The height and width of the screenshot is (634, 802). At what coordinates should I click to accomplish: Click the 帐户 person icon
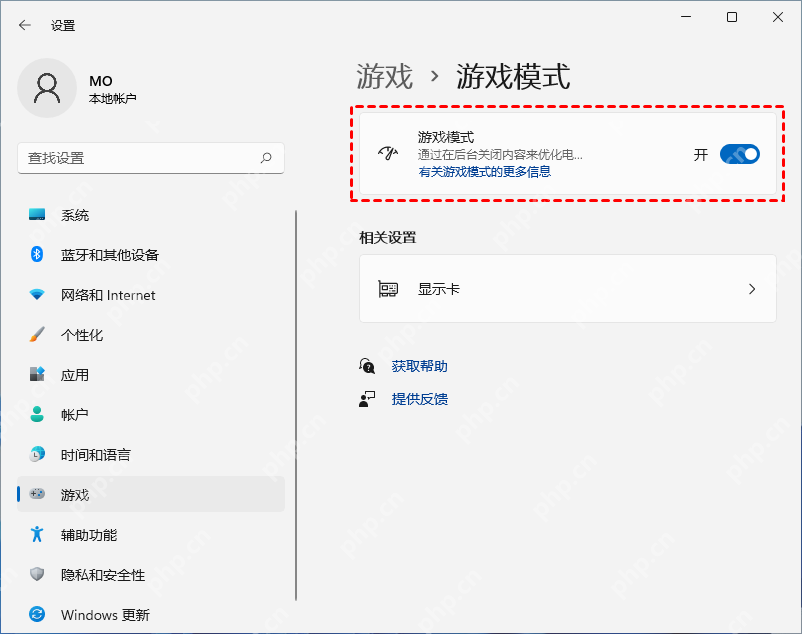(37, 414)
